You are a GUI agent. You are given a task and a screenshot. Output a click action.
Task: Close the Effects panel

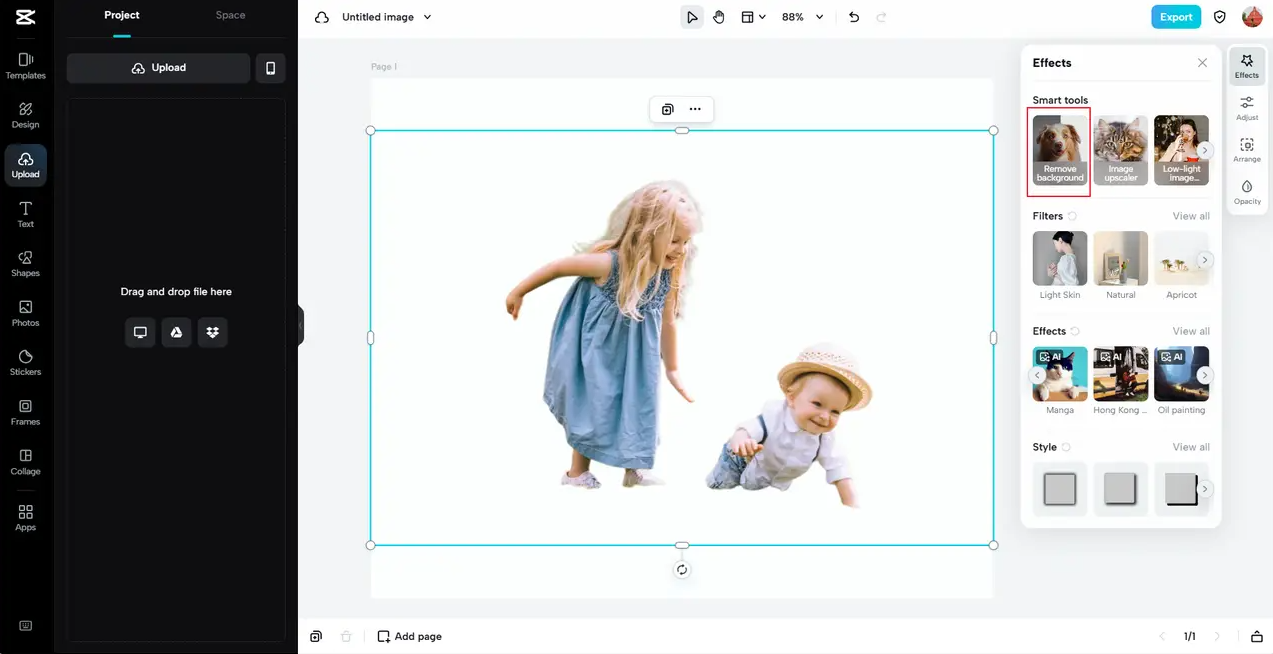[1202, 63]
